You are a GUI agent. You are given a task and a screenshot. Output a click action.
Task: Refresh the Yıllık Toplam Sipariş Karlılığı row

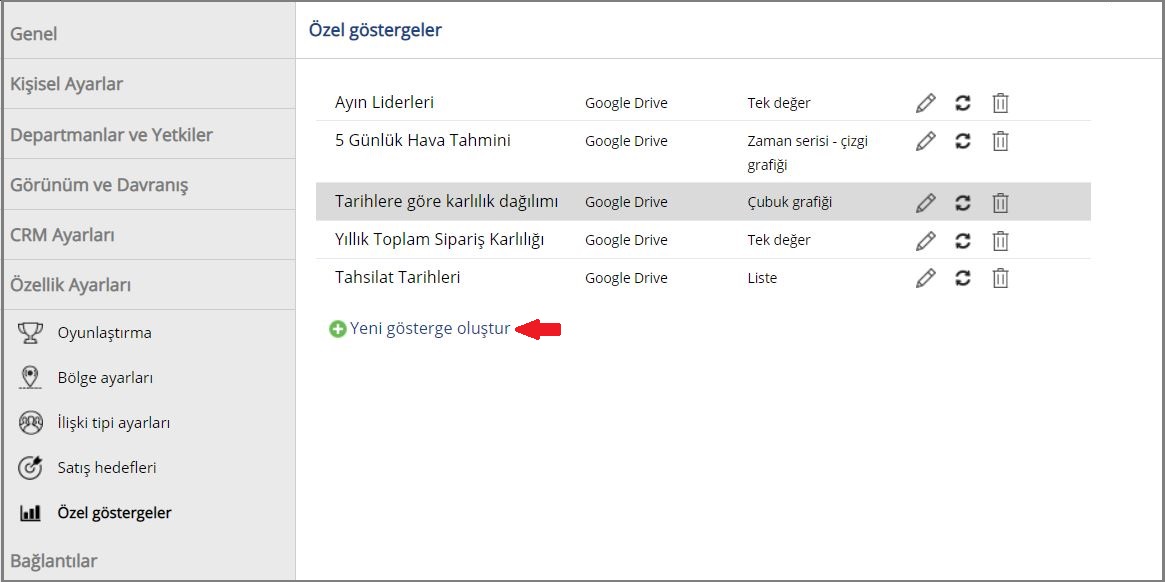point(963,240)
